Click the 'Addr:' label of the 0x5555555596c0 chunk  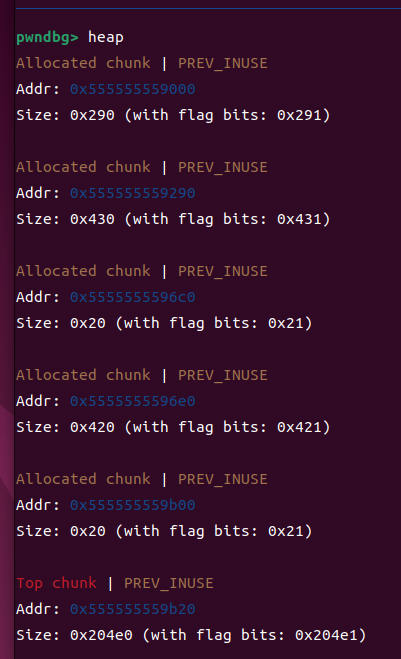click(38, 297)
